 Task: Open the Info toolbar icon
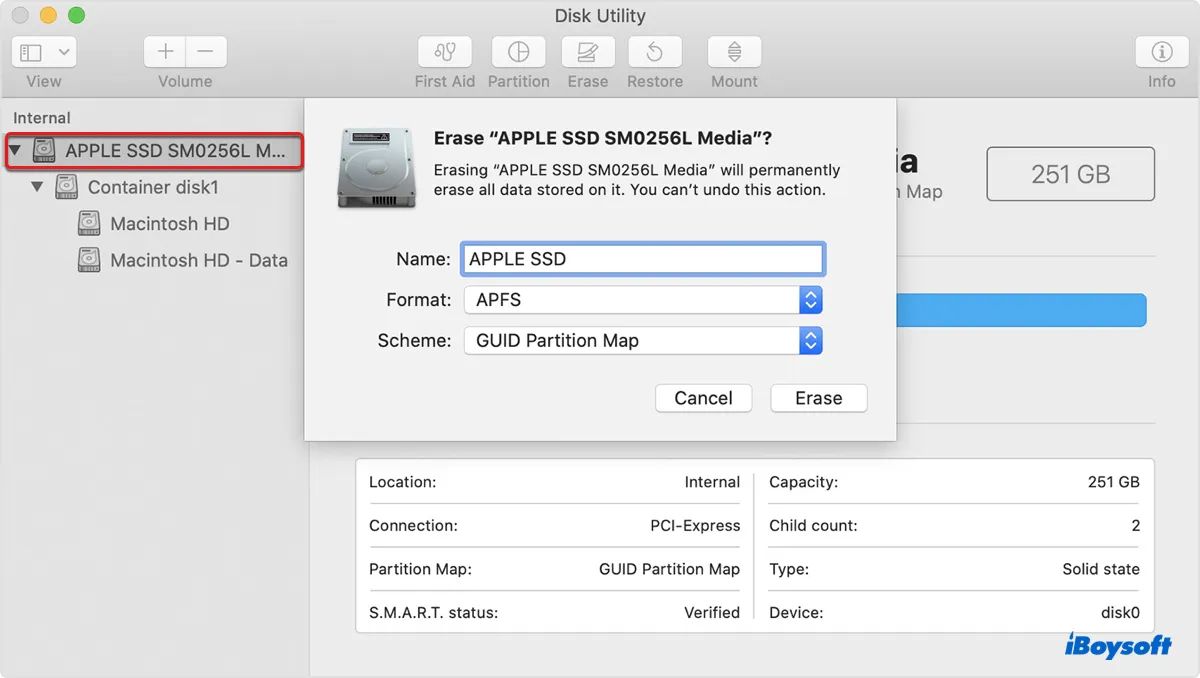1161,52
